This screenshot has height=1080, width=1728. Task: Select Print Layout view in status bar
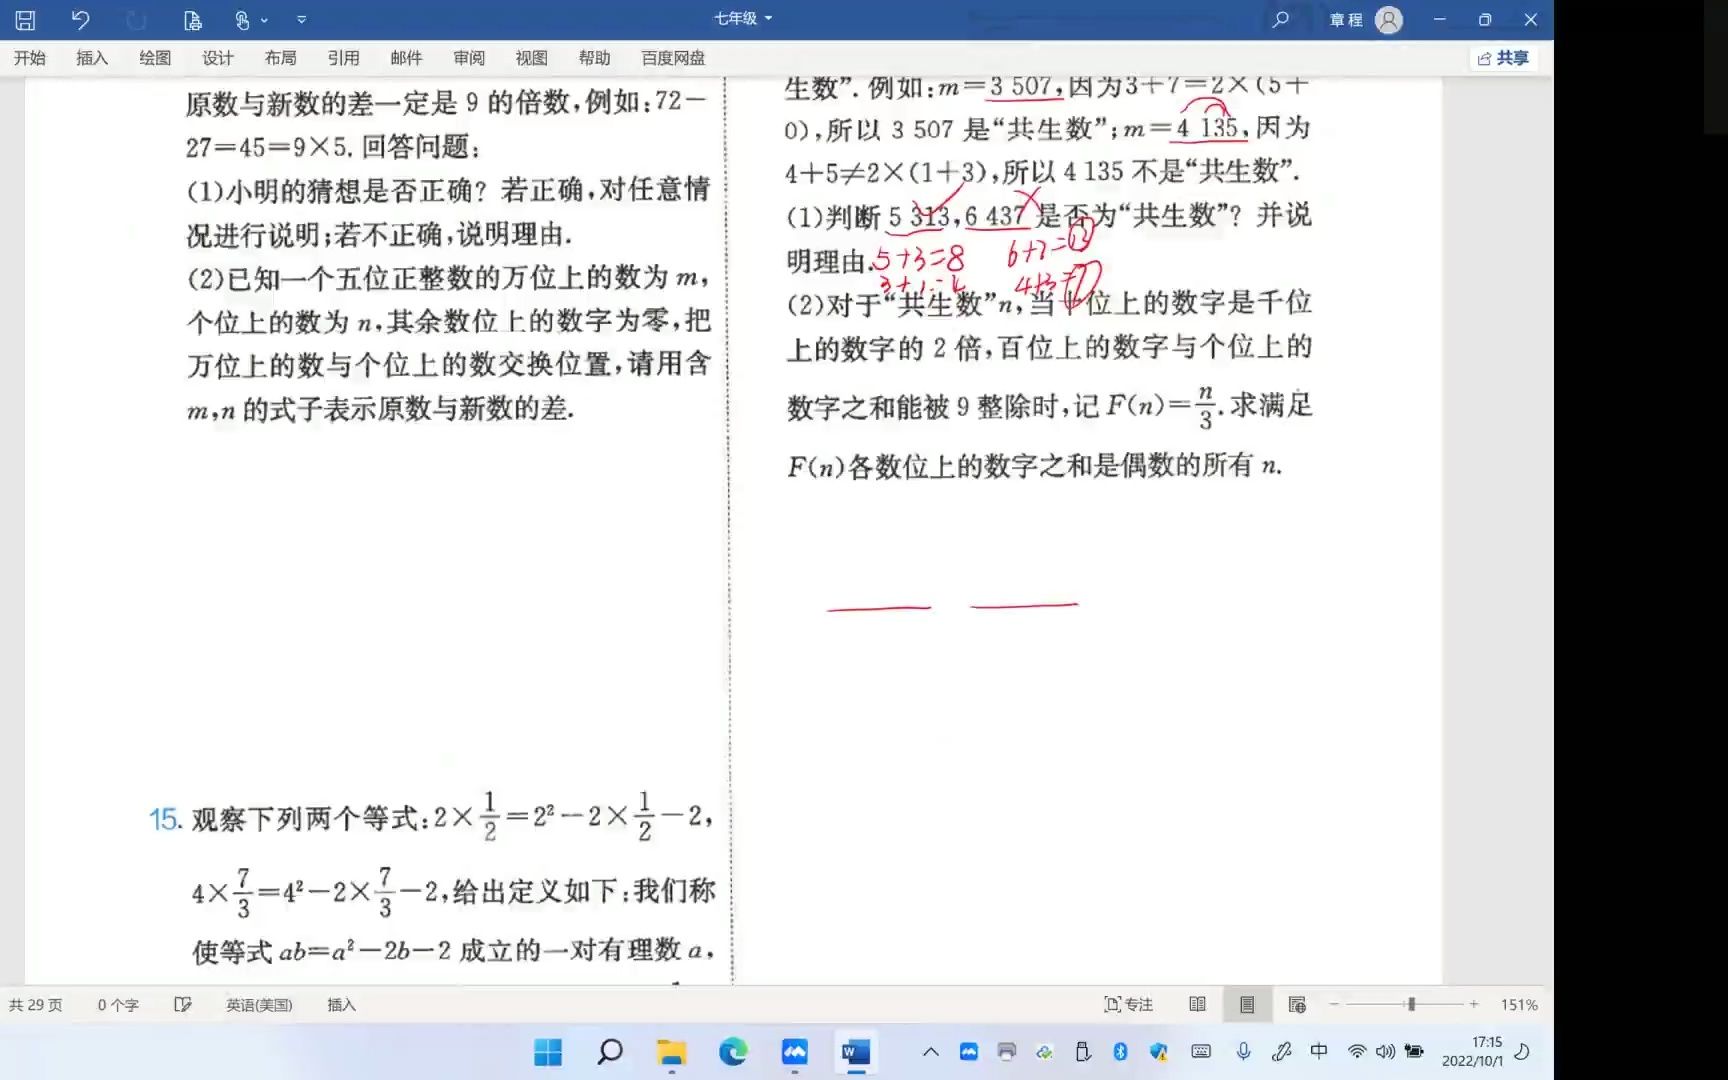[x=1247, y=1004]
